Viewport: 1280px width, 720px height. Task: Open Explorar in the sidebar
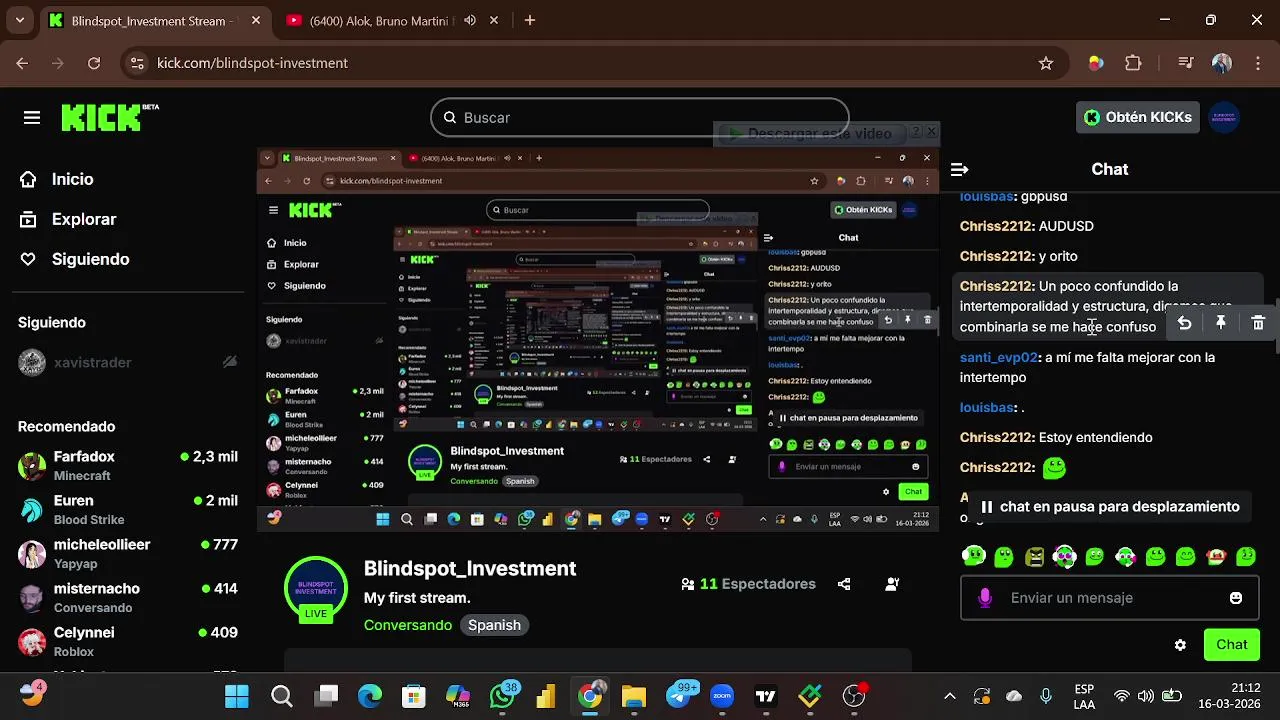(68, 219)
